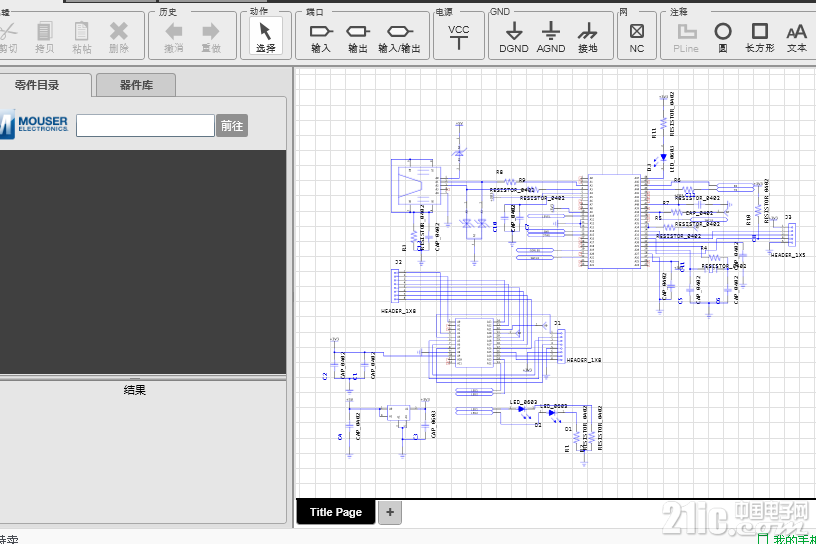This screenshot has height=544, width=816.
Task: Place a VCC power symbol
Action: coord(458,37)
